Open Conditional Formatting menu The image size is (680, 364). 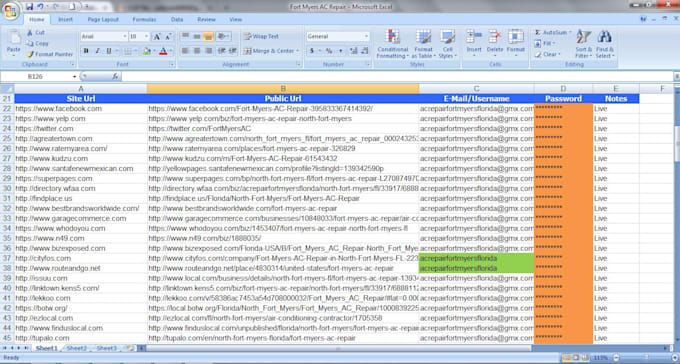392,43
